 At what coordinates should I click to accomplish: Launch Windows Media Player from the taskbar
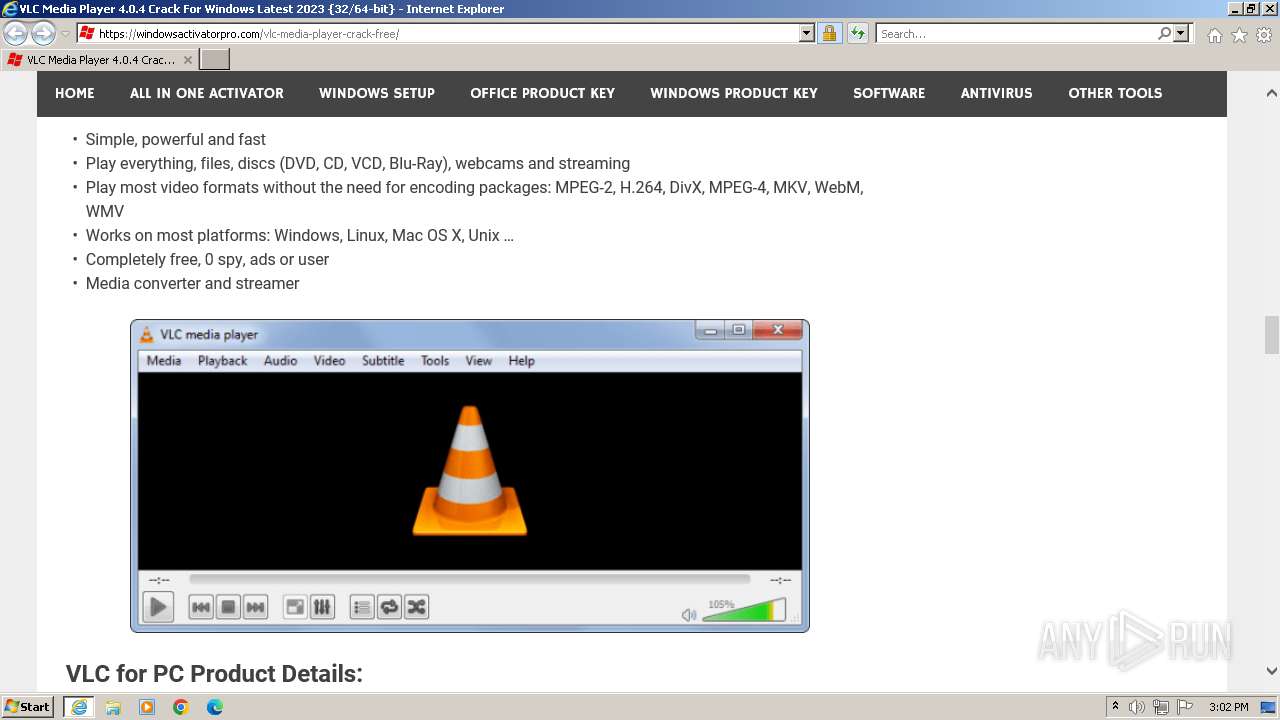tap(147, 707)
